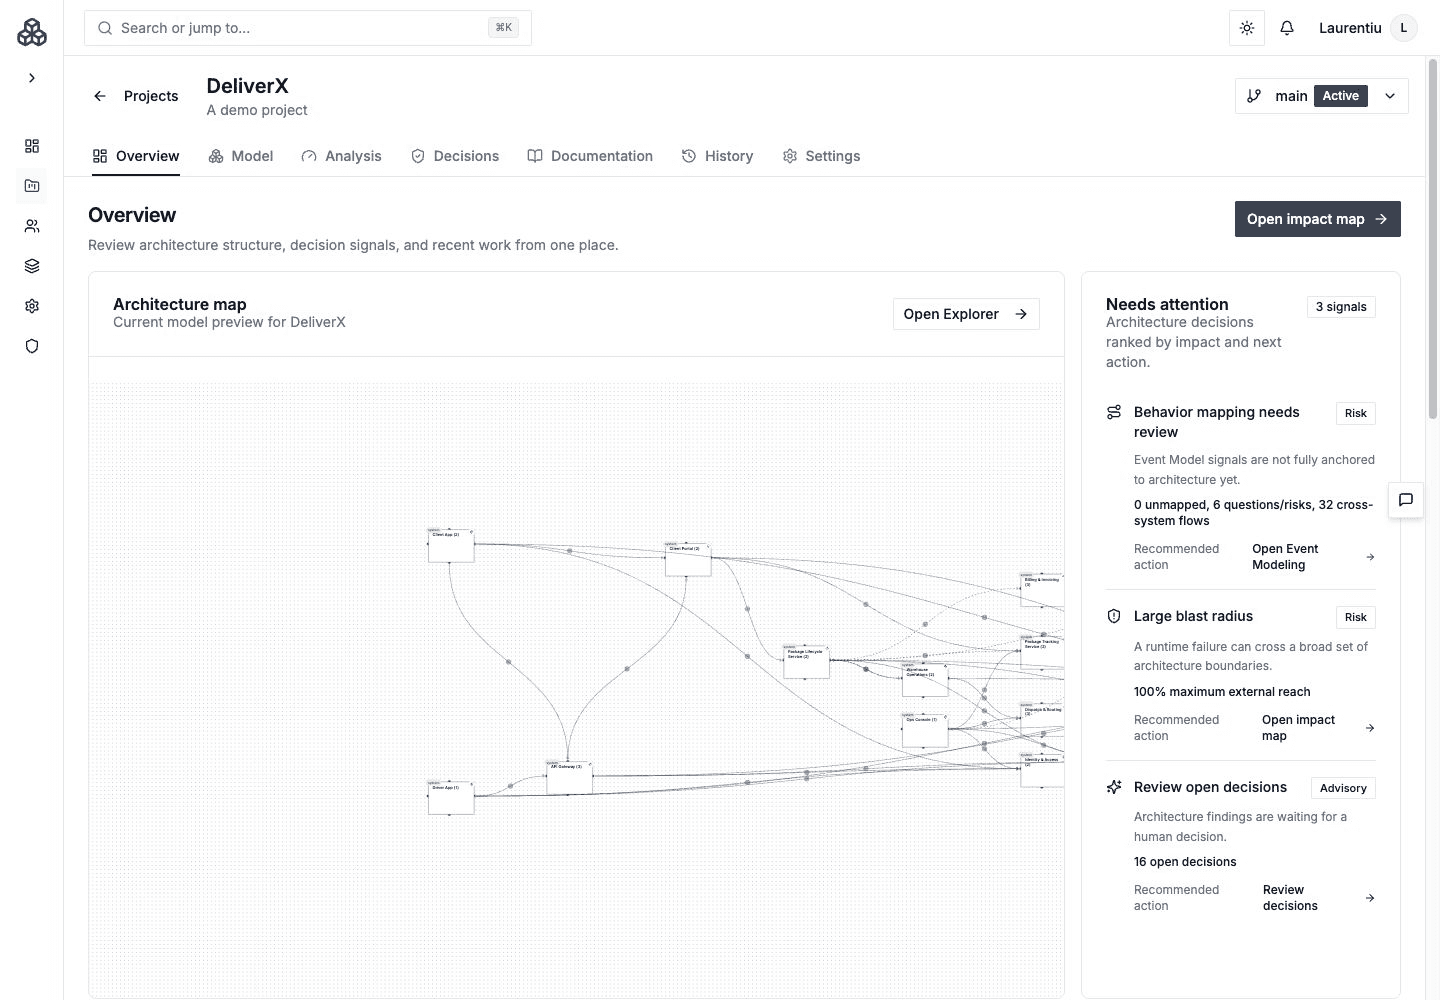Switch to the Documentation tab
Screen dimensions: 1440x1000
coord(590,156)
